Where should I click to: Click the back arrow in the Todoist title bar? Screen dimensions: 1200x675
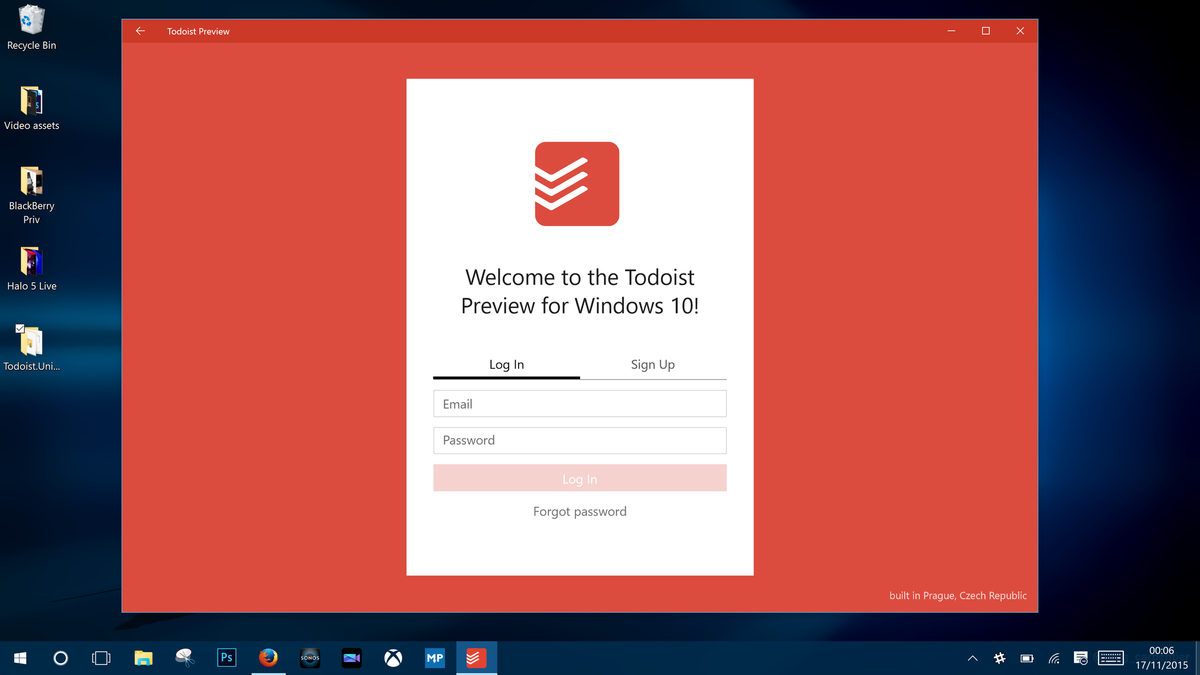point(140,31)
